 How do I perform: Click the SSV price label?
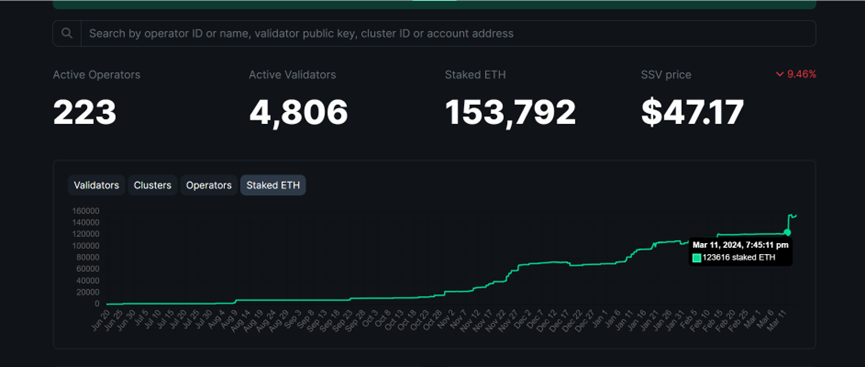666,75
